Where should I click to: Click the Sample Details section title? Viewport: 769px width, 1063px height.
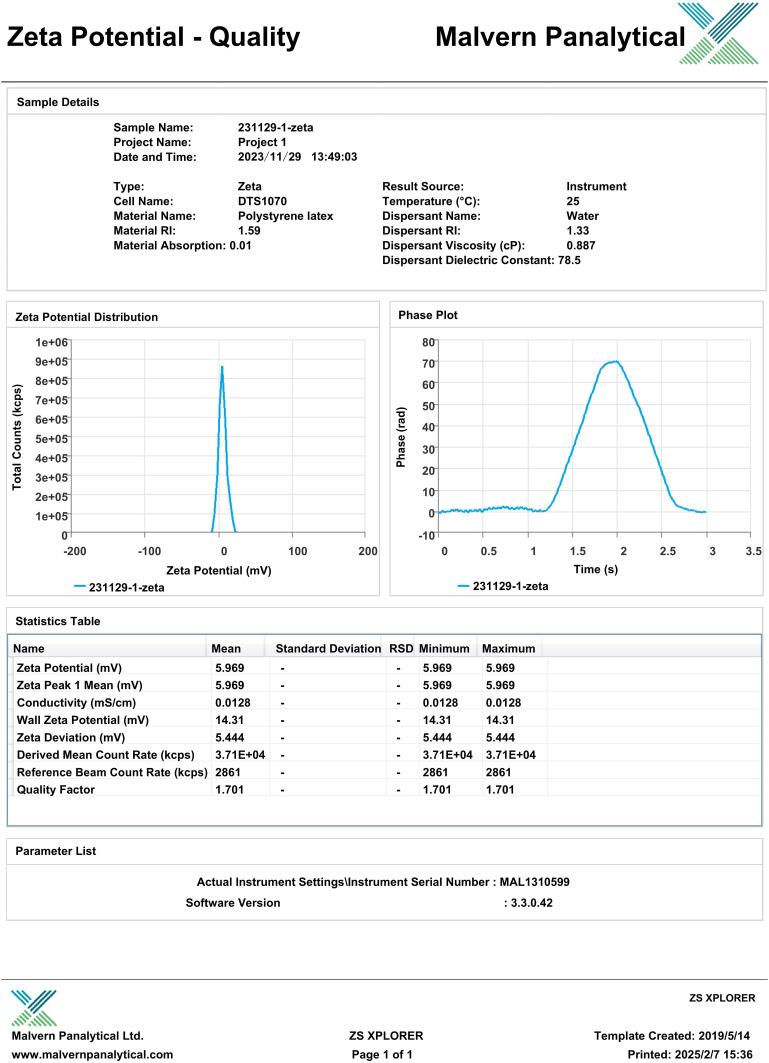58,102
